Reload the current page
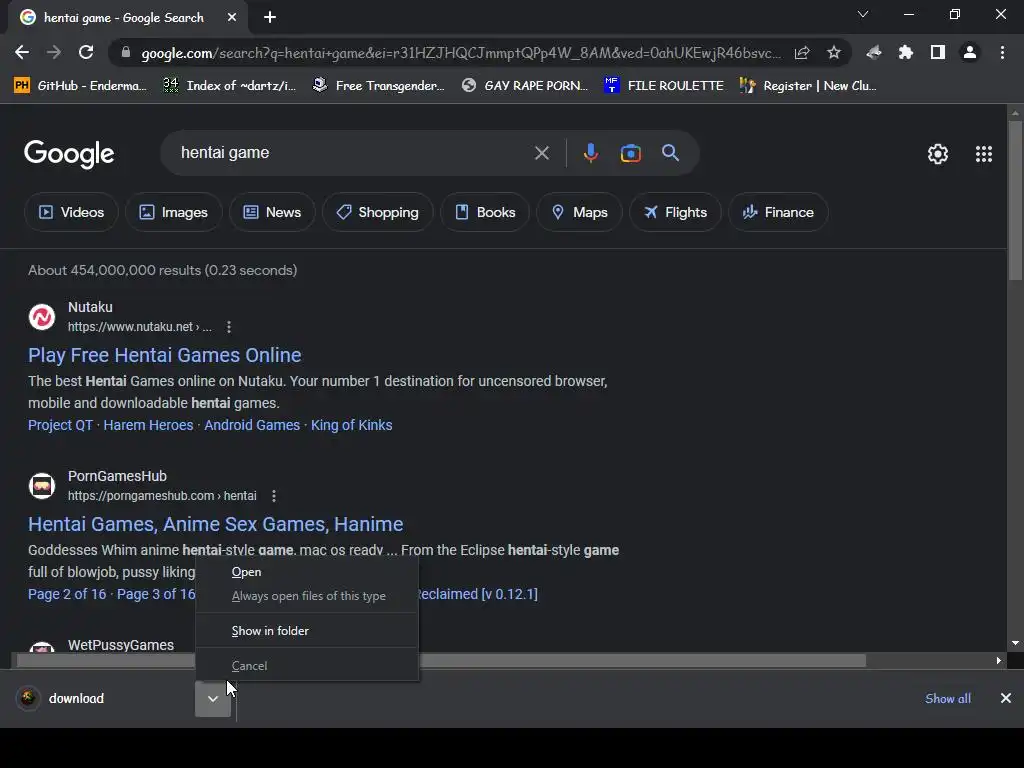 [86, 53]
